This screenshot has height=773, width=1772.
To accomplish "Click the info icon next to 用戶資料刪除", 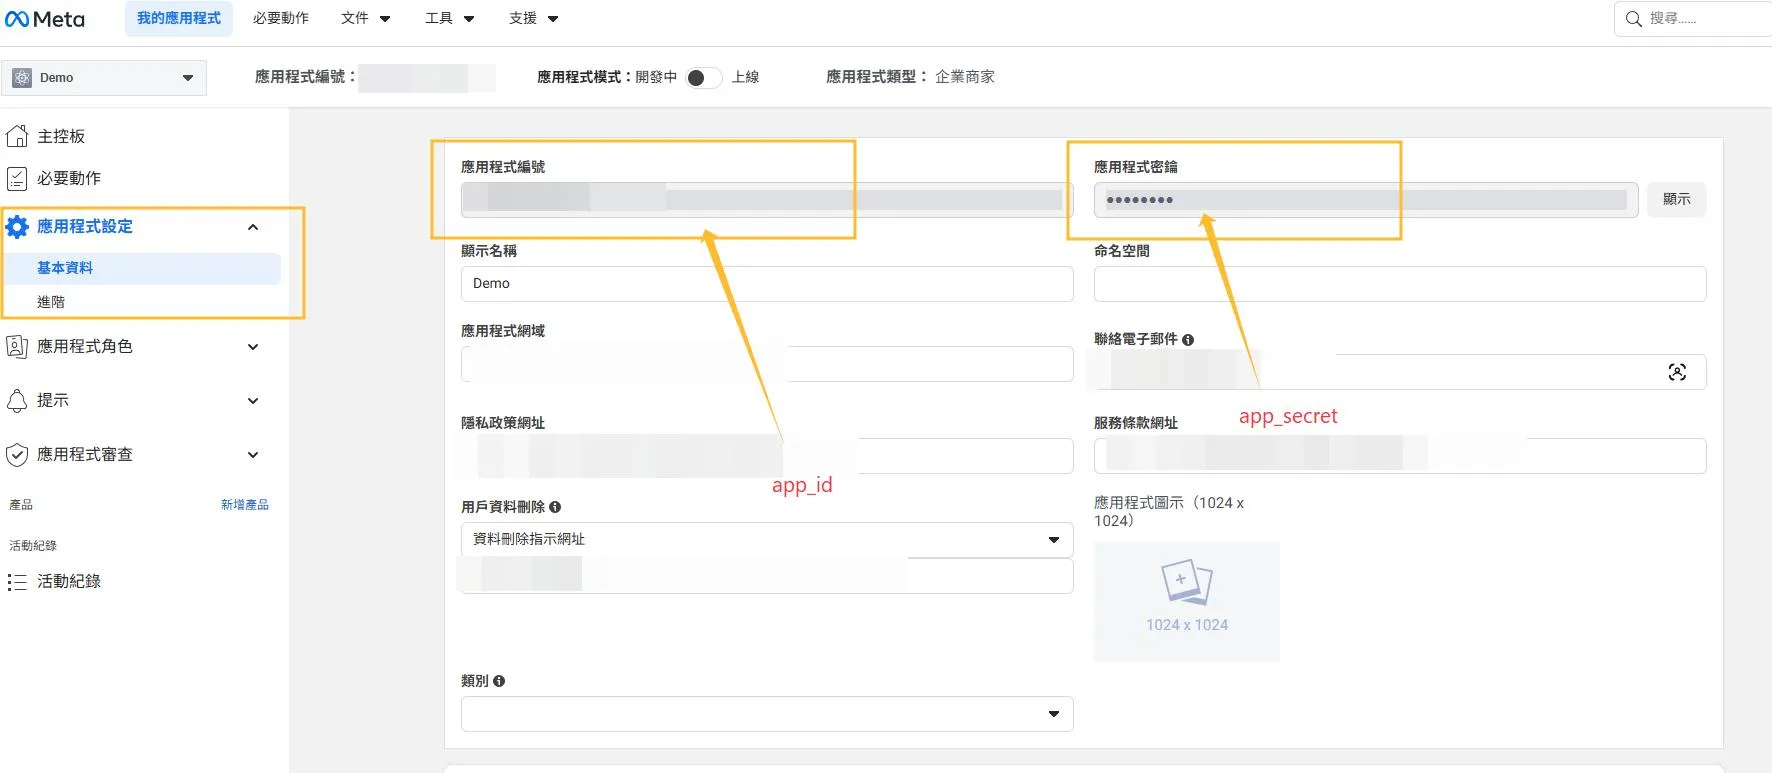I will click(555, 507).
